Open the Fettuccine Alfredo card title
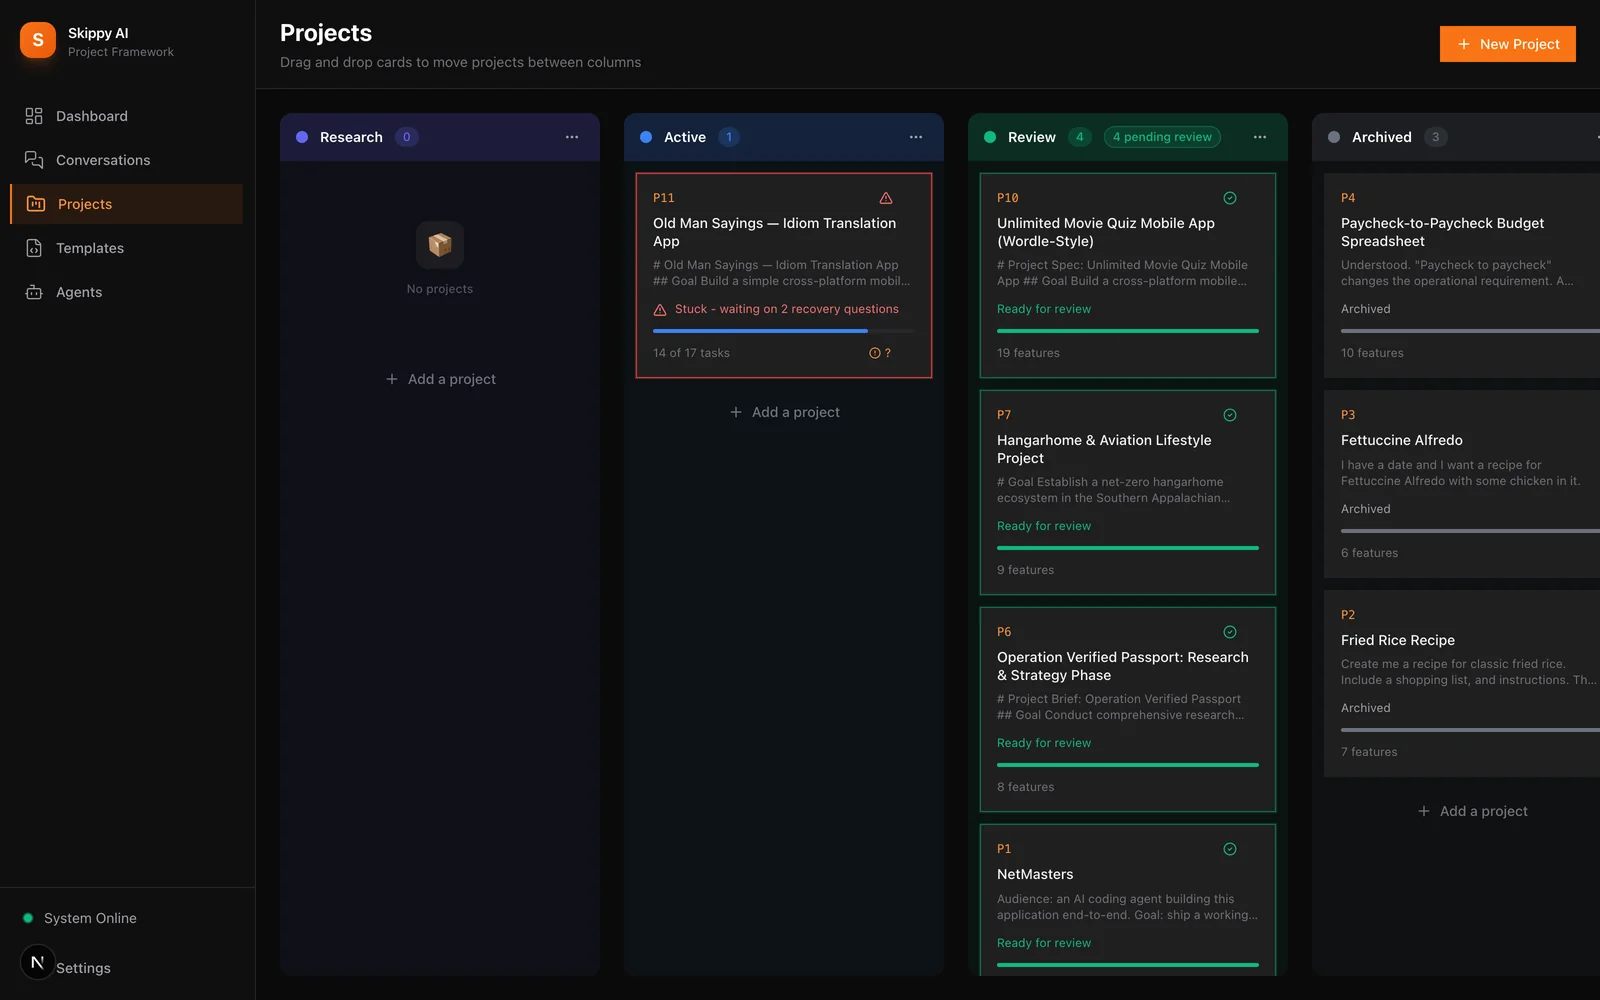The width and height of the screenshot is (1600, 1000). (x=1402, y=440)
